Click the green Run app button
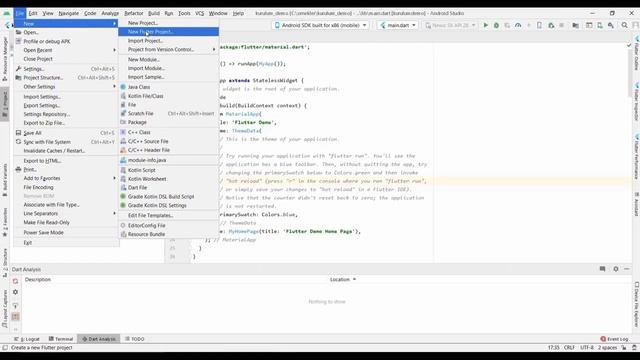 coord(485,25)
